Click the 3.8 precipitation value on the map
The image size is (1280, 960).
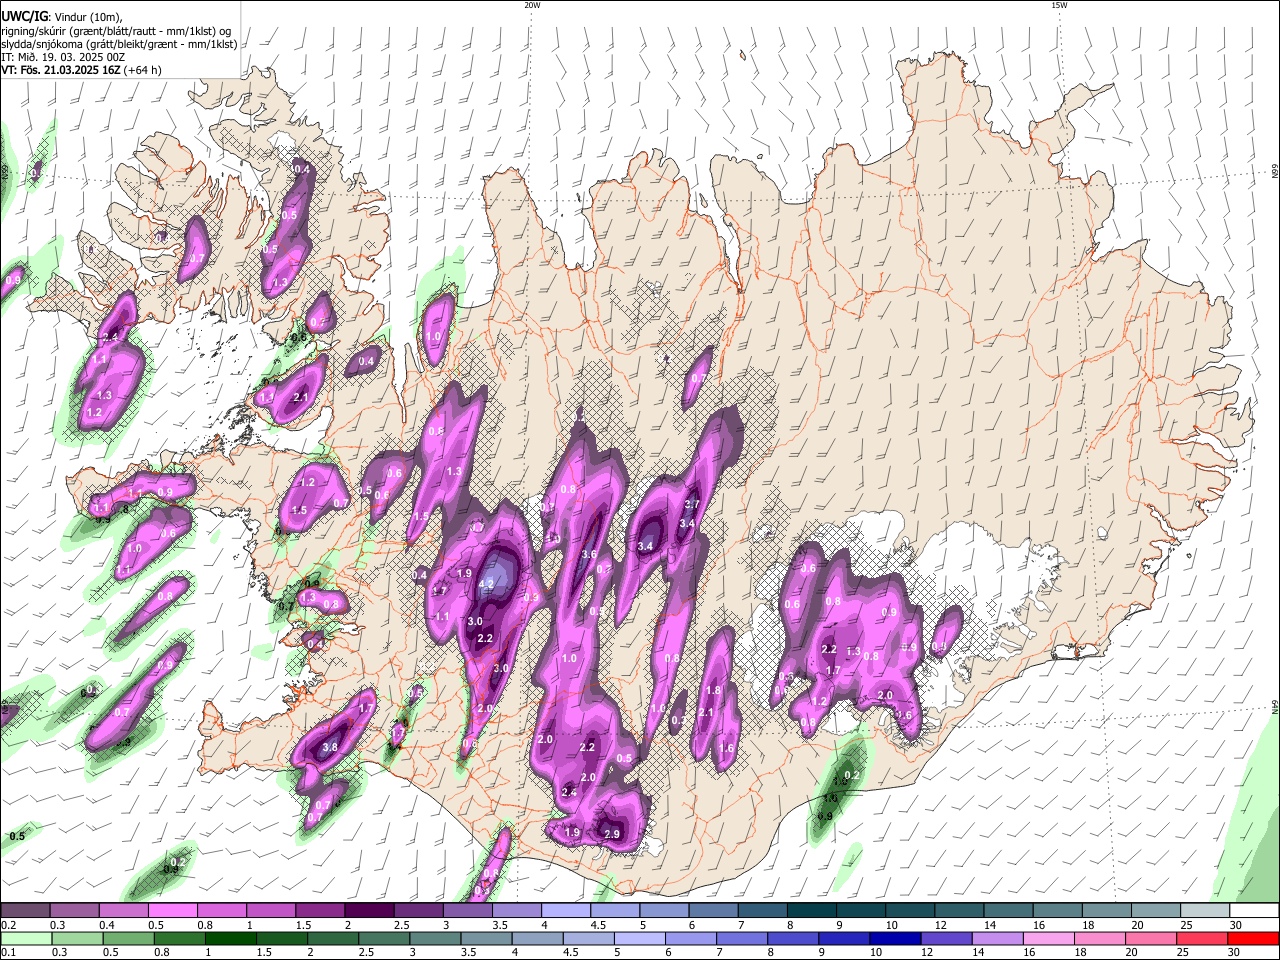331,747
